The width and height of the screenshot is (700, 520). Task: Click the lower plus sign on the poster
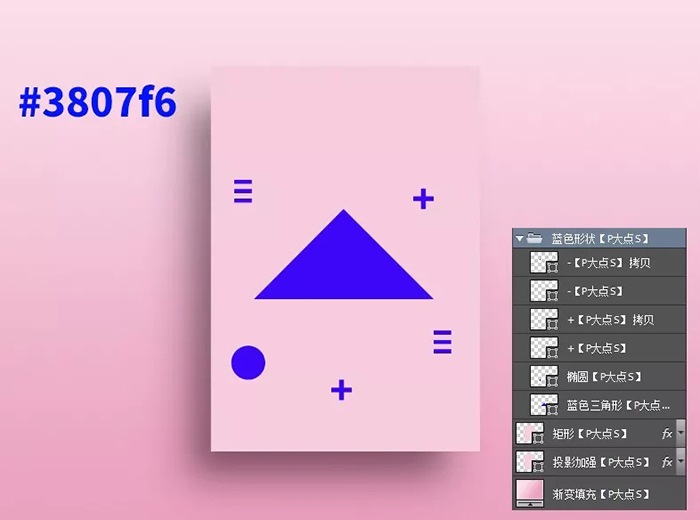point(342,390)
